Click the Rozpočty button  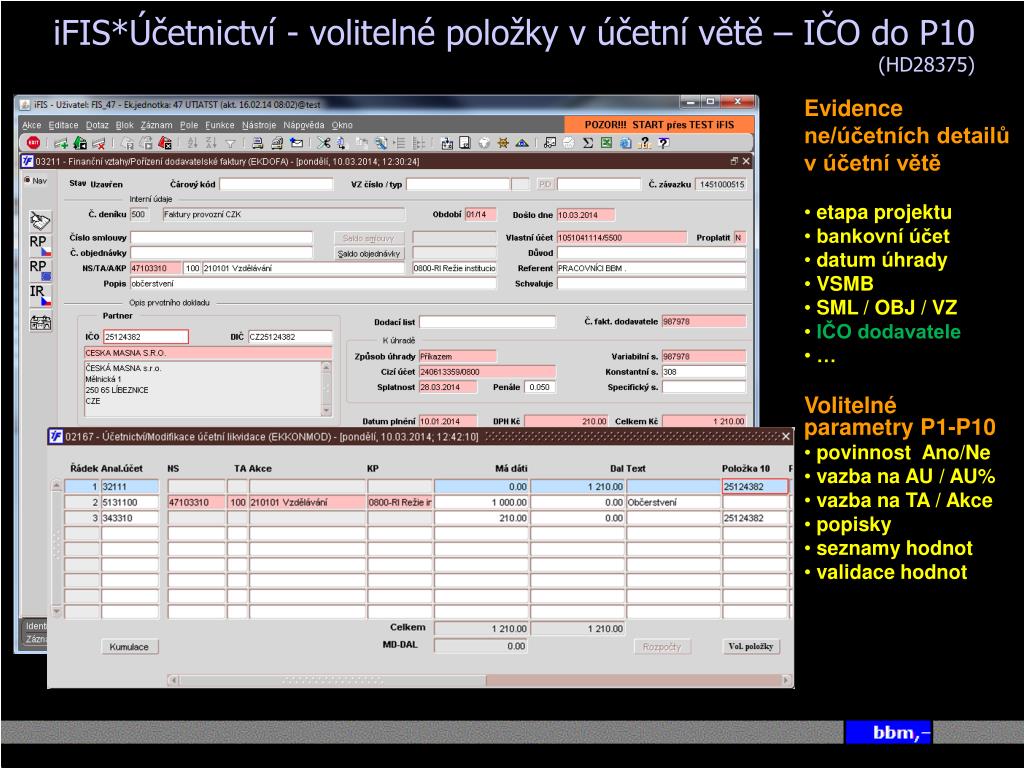(662, 647)
